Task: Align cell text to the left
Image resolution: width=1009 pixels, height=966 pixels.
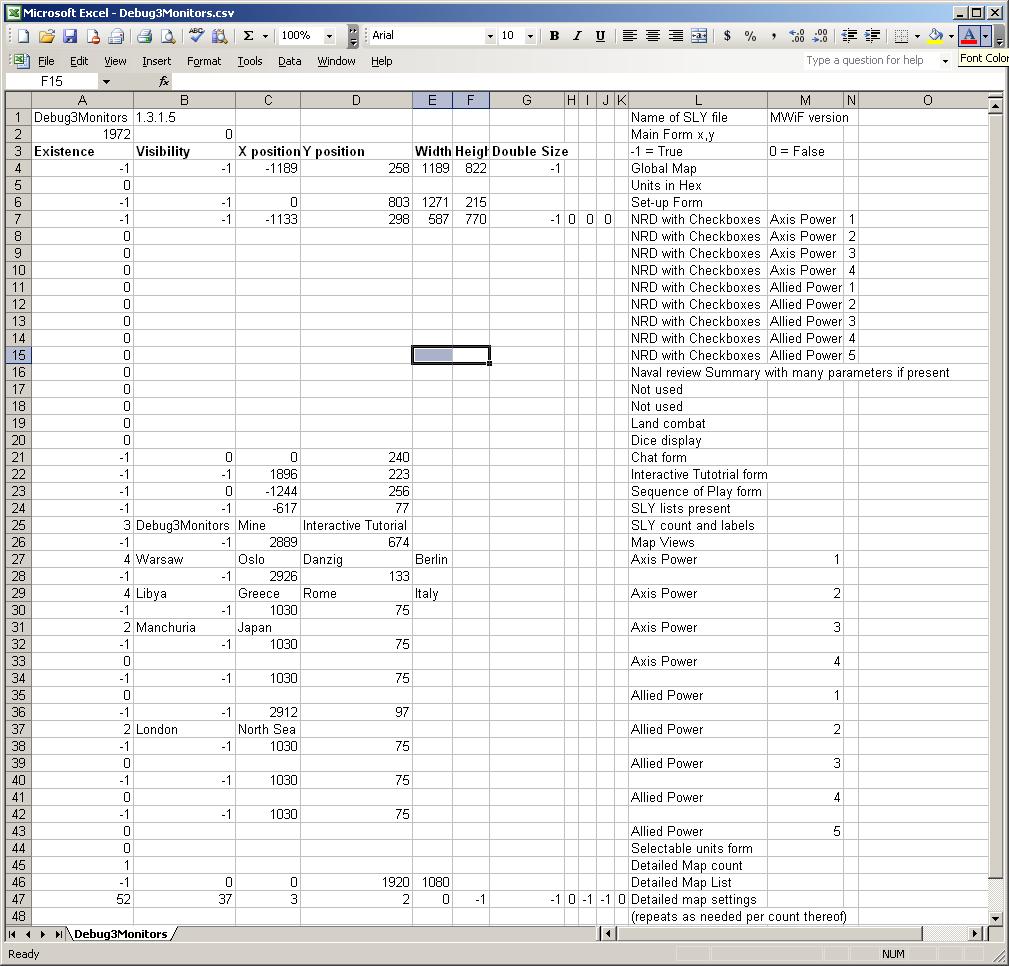Action: pyautogui.click(x=629, y=36)
